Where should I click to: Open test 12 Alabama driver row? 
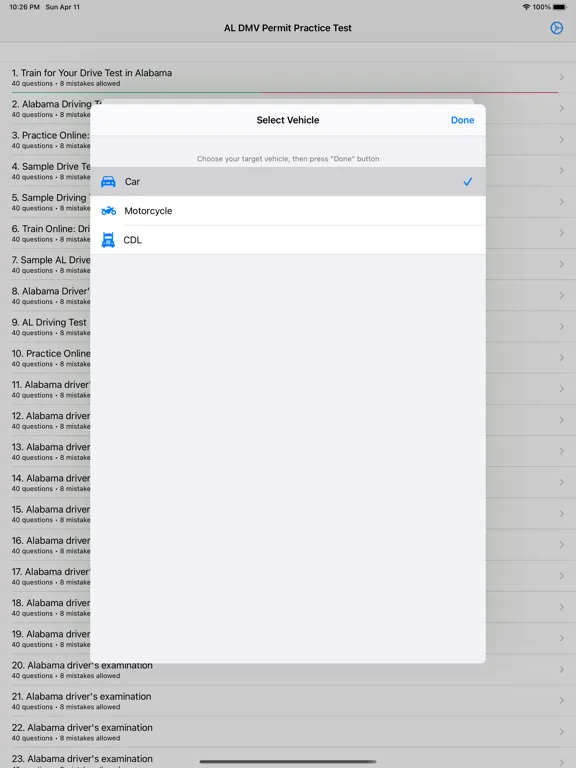(x=45, y=420)
